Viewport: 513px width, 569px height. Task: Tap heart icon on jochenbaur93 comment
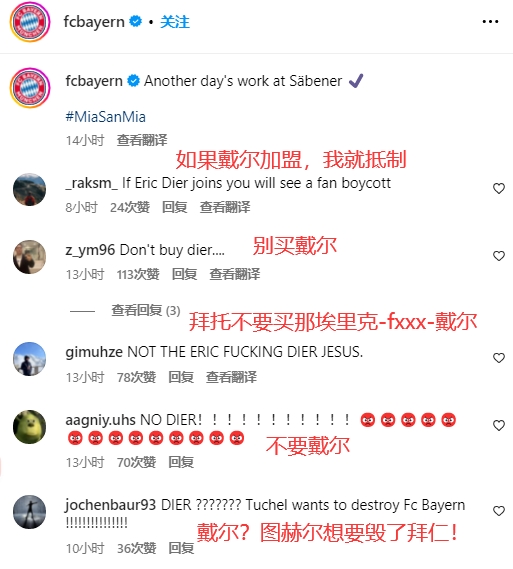click(499, 511)
